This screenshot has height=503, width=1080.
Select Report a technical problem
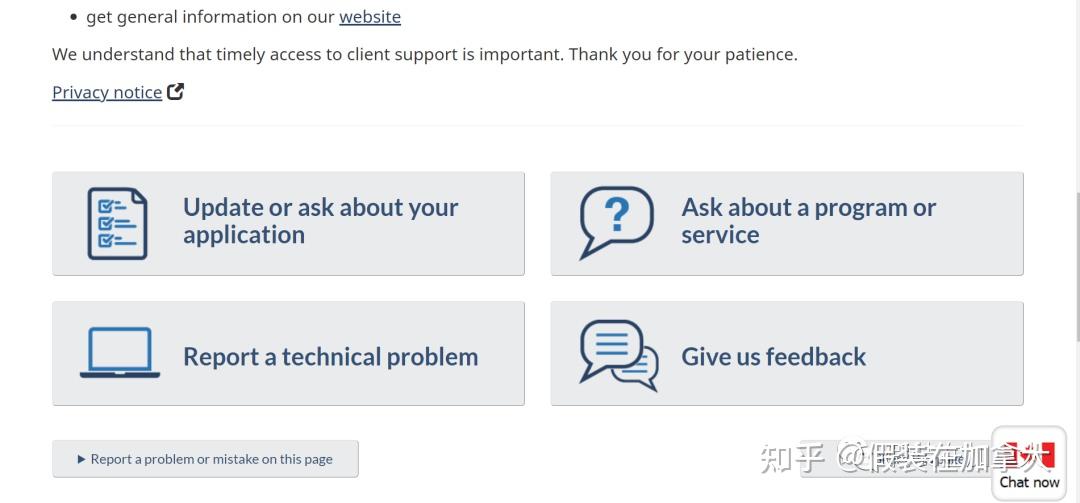(x=330, y=356)
